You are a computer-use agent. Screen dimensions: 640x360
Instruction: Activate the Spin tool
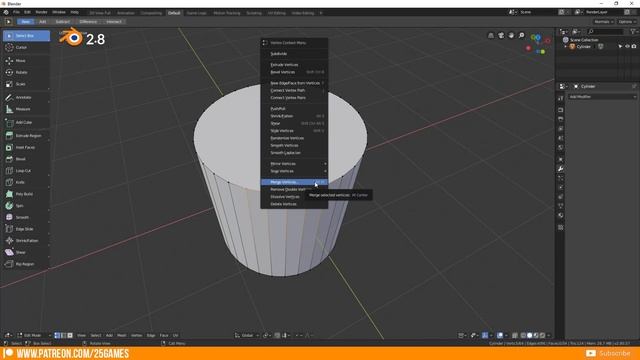coord(27,206)
